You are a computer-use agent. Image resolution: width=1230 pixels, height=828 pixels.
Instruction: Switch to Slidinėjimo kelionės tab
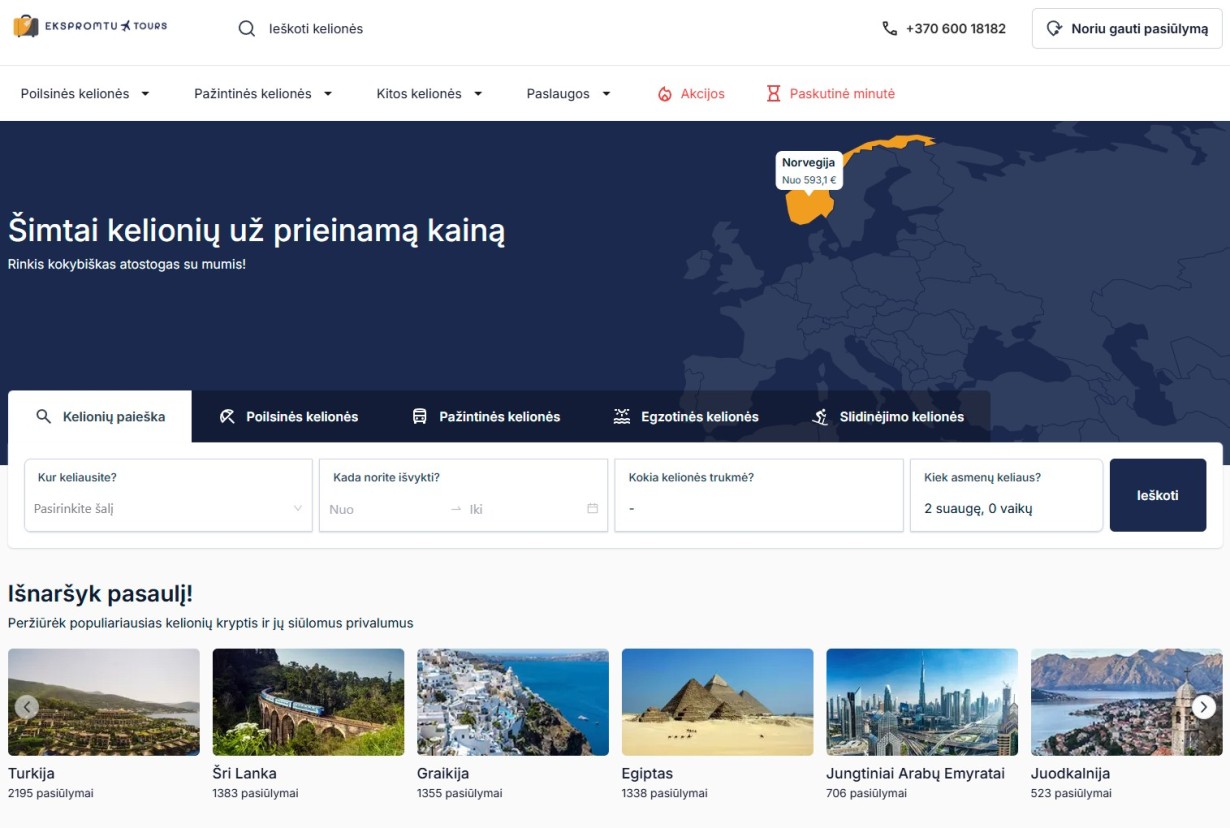pyautogui.click(x=888, y=417)
